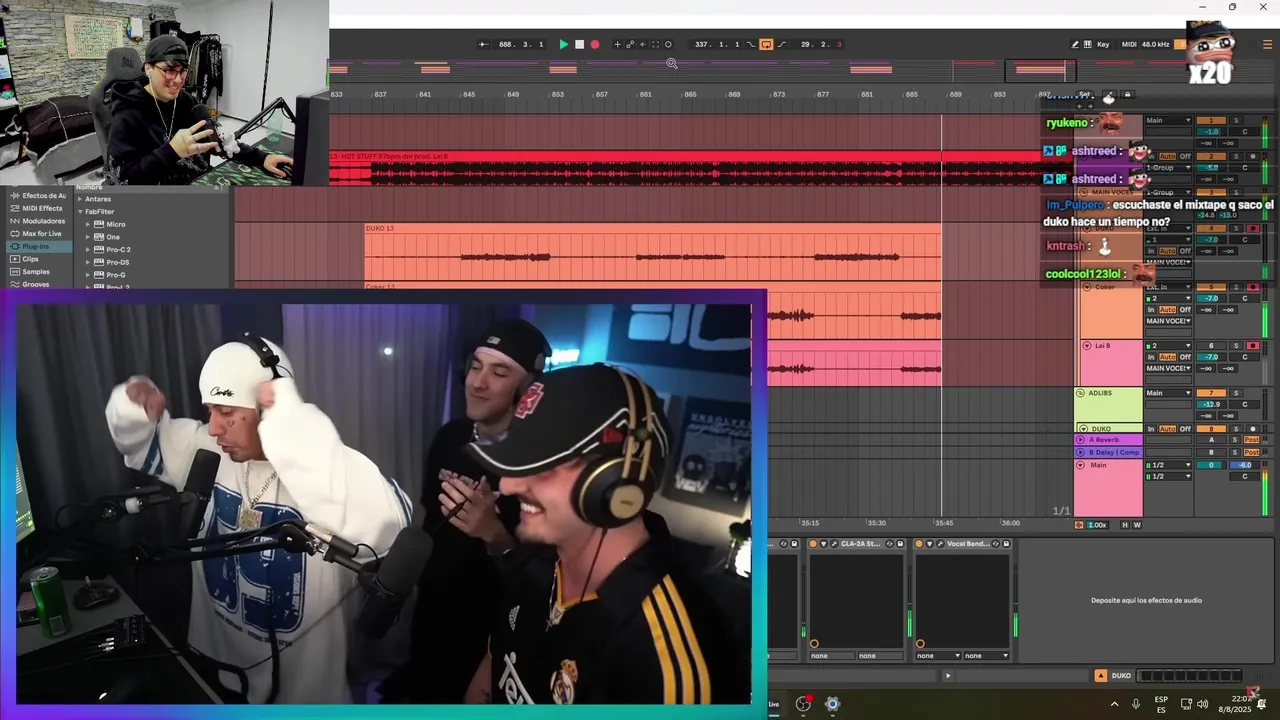Viewport: 1280px width, 720px height.
Task: Switch on Key map mode
Action: coord(1103,44)
